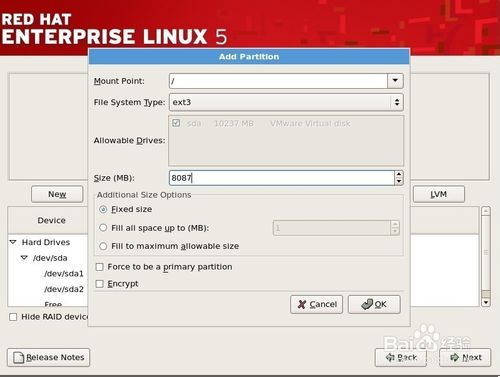Decrease Size (MB) with down arrow
This screenshot has height=377, width=500.
tap(399, 181)
